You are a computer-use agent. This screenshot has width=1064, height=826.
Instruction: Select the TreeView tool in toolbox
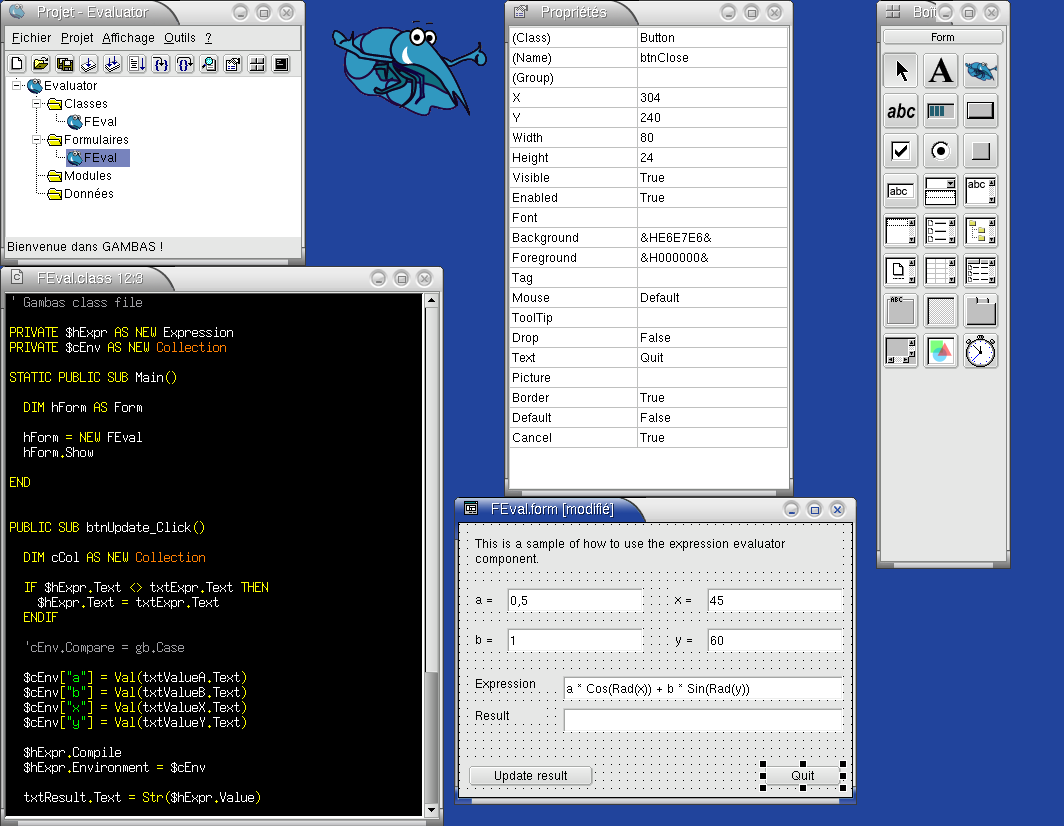pyautogui.click(x=981, y=231)
